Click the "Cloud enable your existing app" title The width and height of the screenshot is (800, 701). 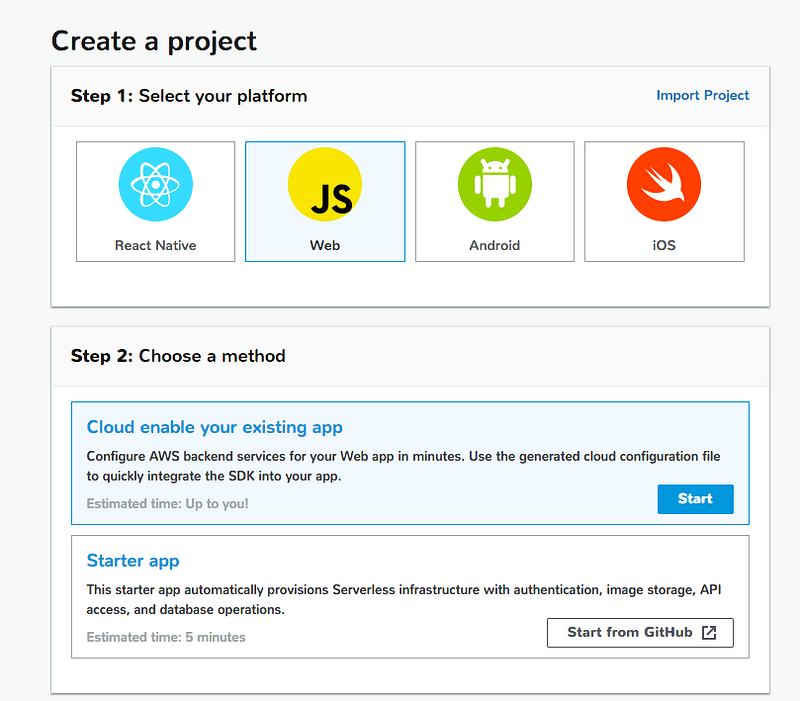(215, 427)
